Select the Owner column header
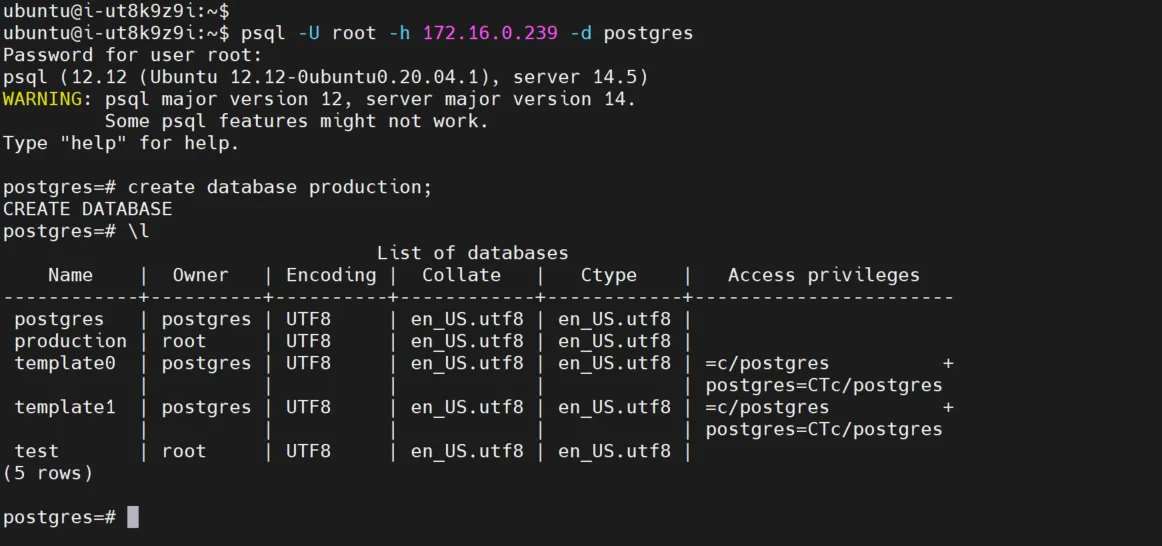1162x546 pixels. point(200,275)
